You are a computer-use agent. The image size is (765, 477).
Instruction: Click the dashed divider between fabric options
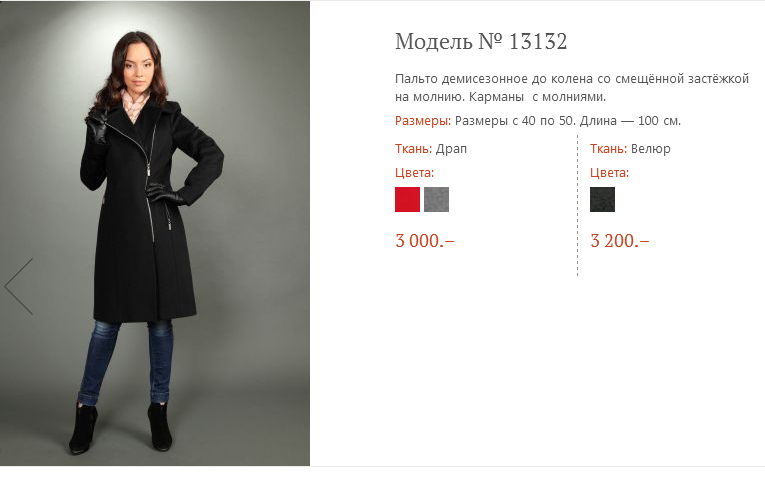point(578,206)
